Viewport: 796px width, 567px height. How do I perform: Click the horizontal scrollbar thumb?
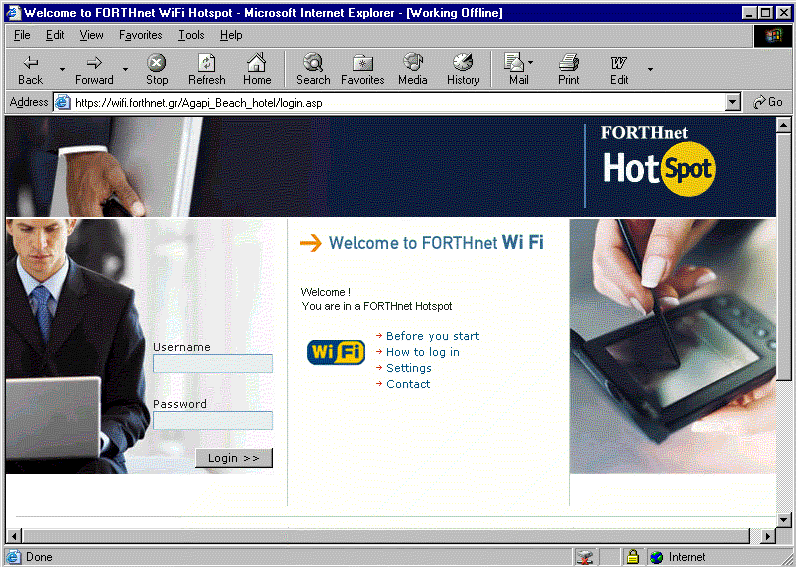[x=386, y=536]
